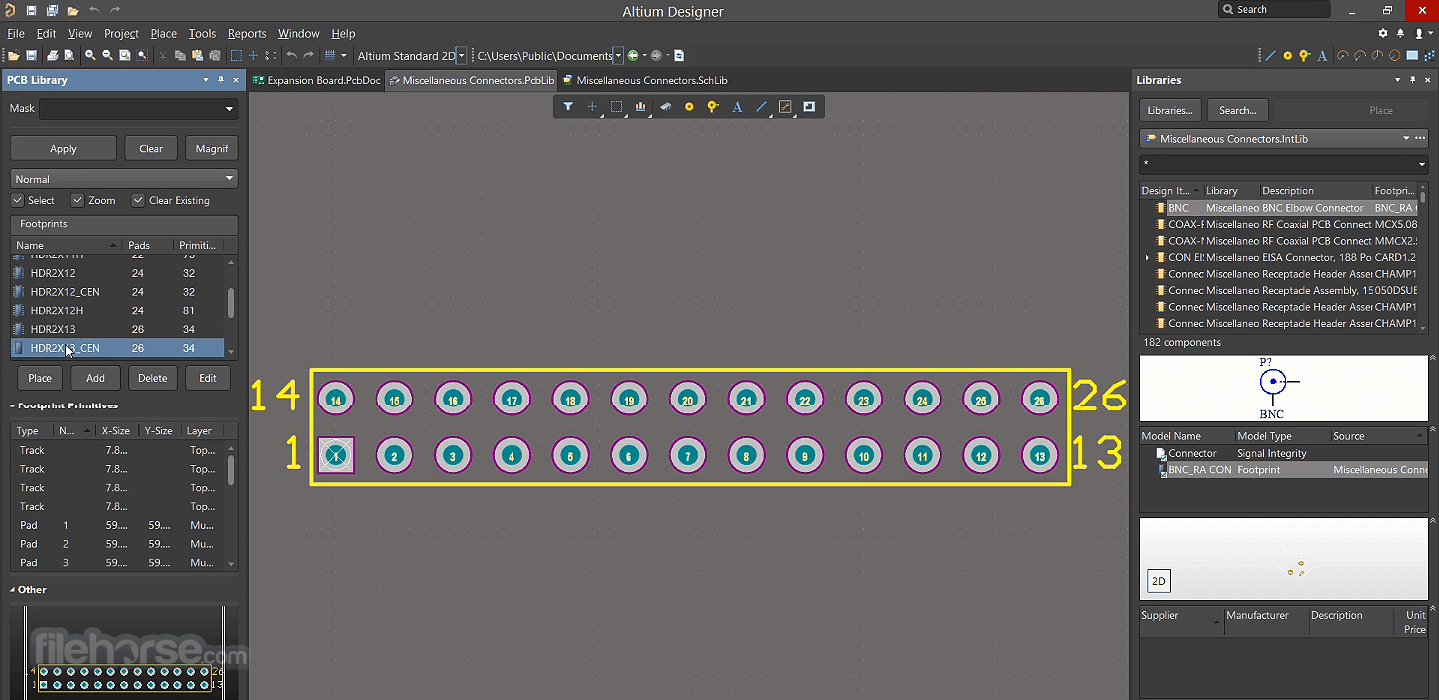Click the Add footprint button
The height and width of the screenshot is (700, 1439).
click(95, 378)
